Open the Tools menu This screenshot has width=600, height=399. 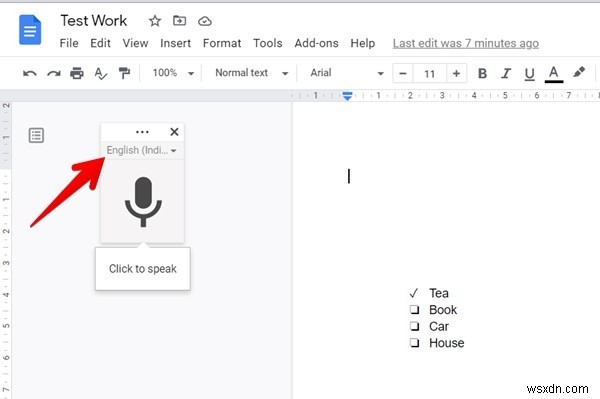click(267, 43)
